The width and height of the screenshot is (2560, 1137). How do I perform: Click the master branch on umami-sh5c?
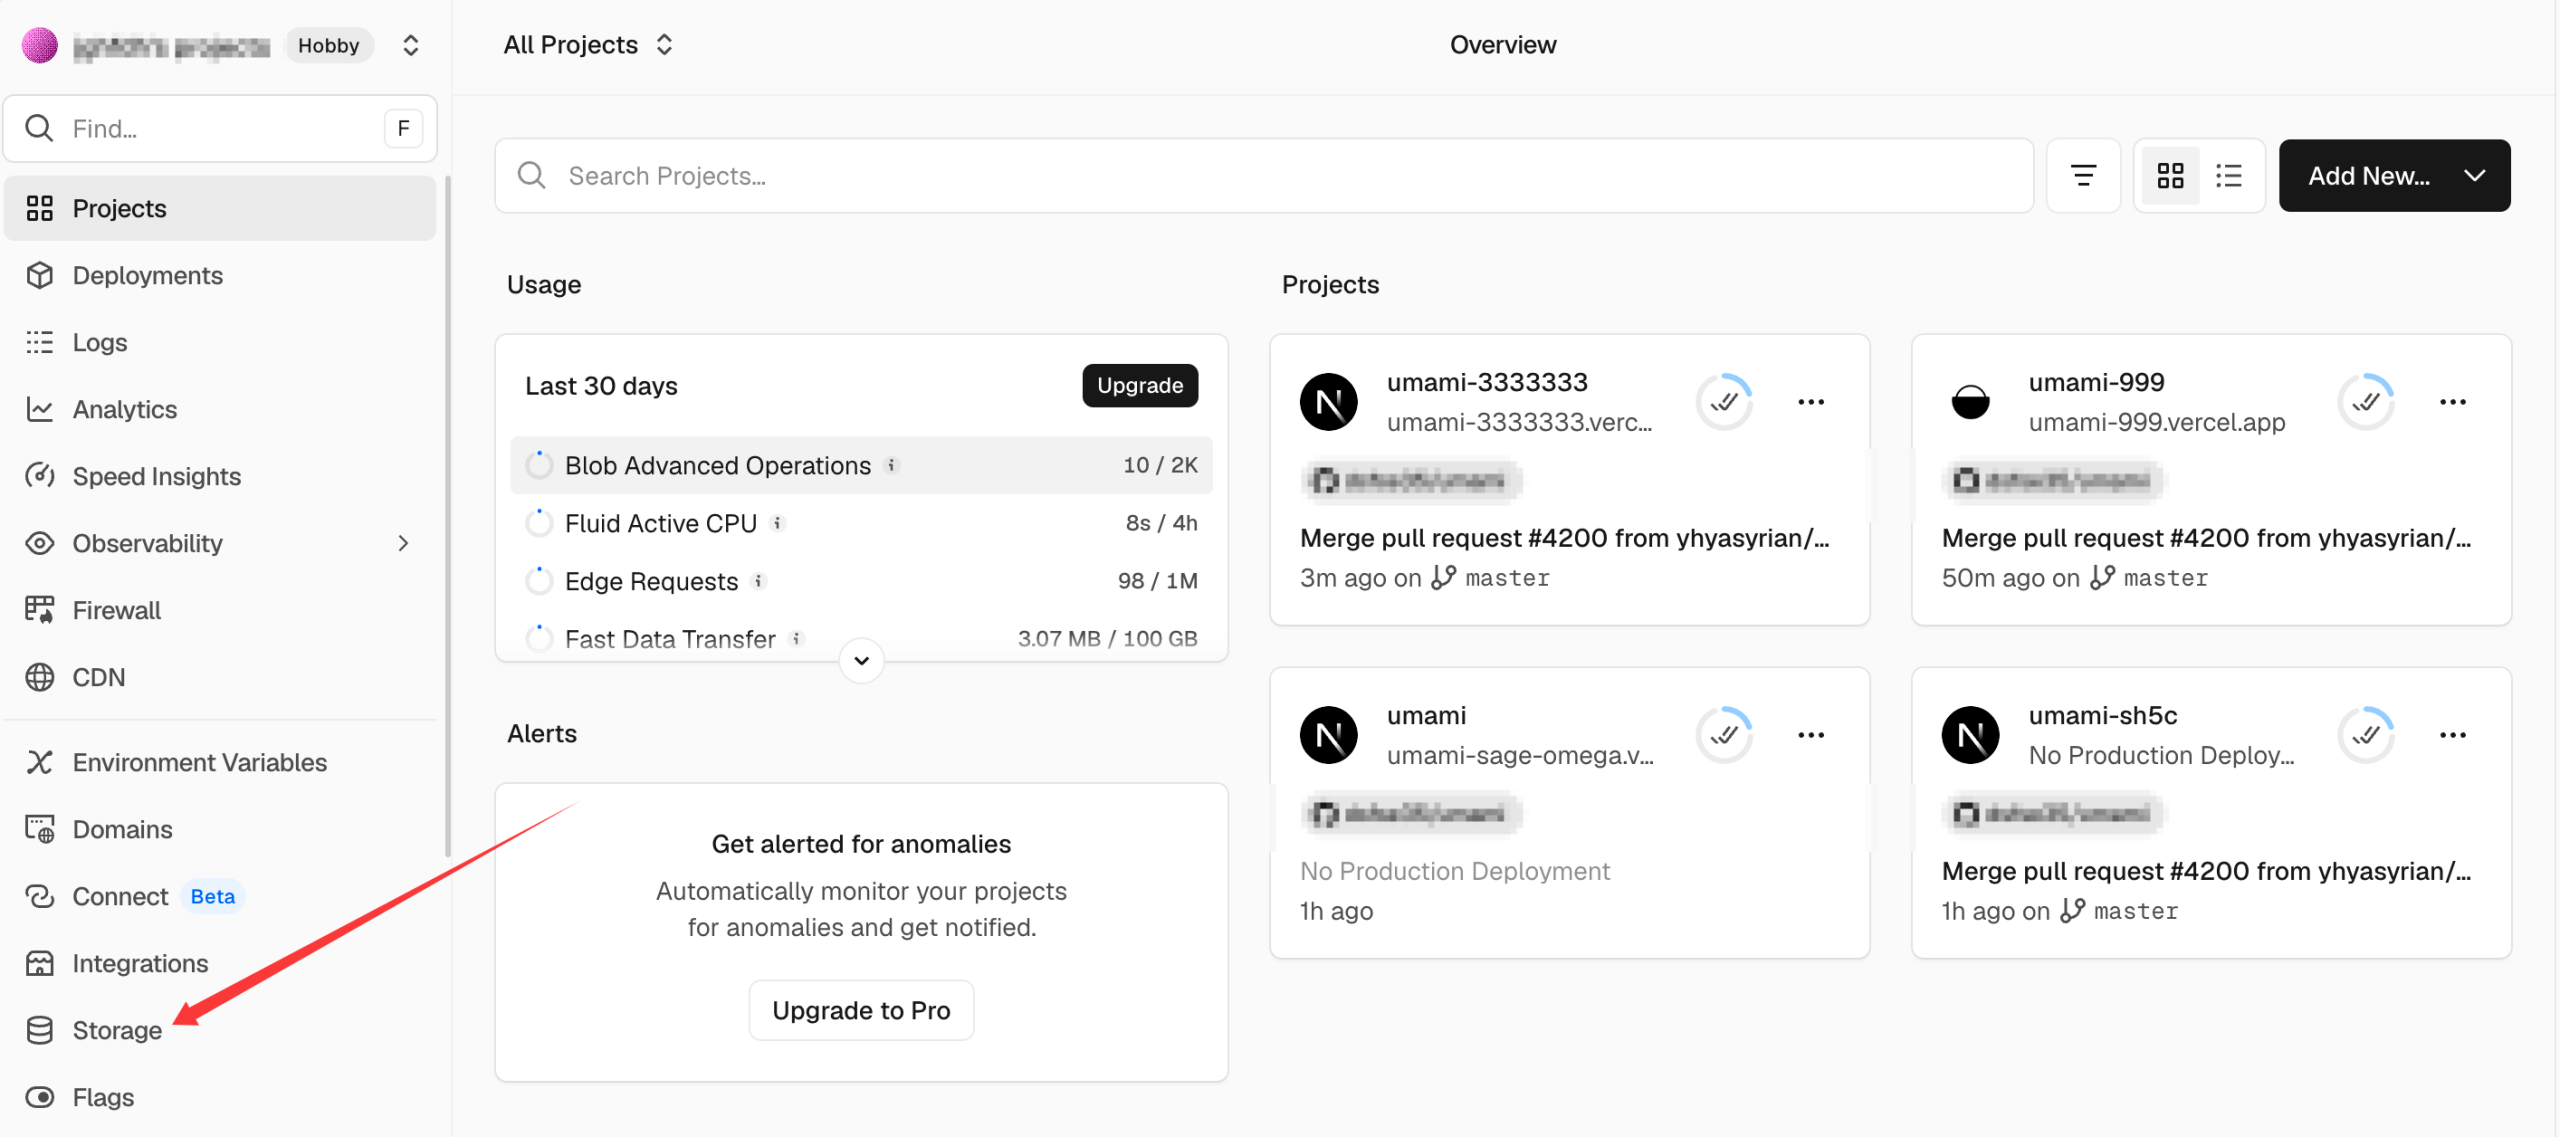[x=2120, y=911]
